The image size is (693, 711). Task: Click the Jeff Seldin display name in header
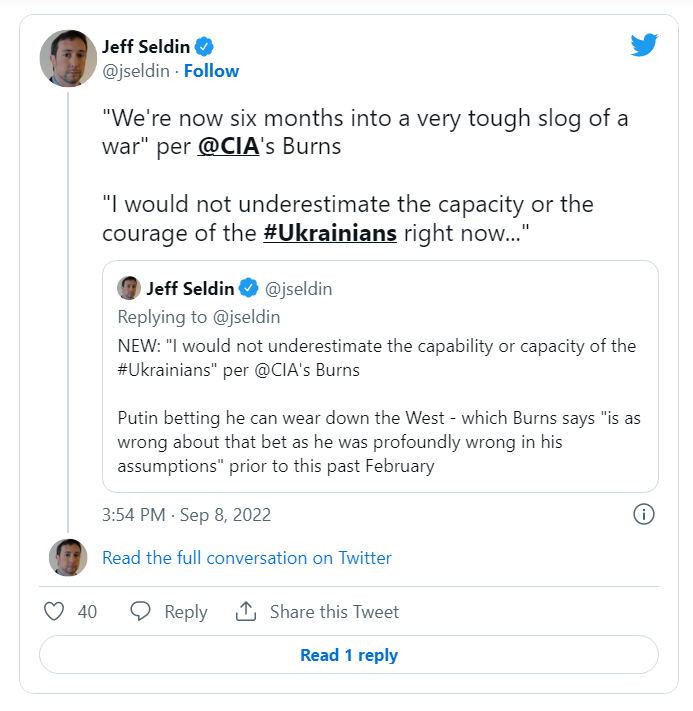coord(146,46)
